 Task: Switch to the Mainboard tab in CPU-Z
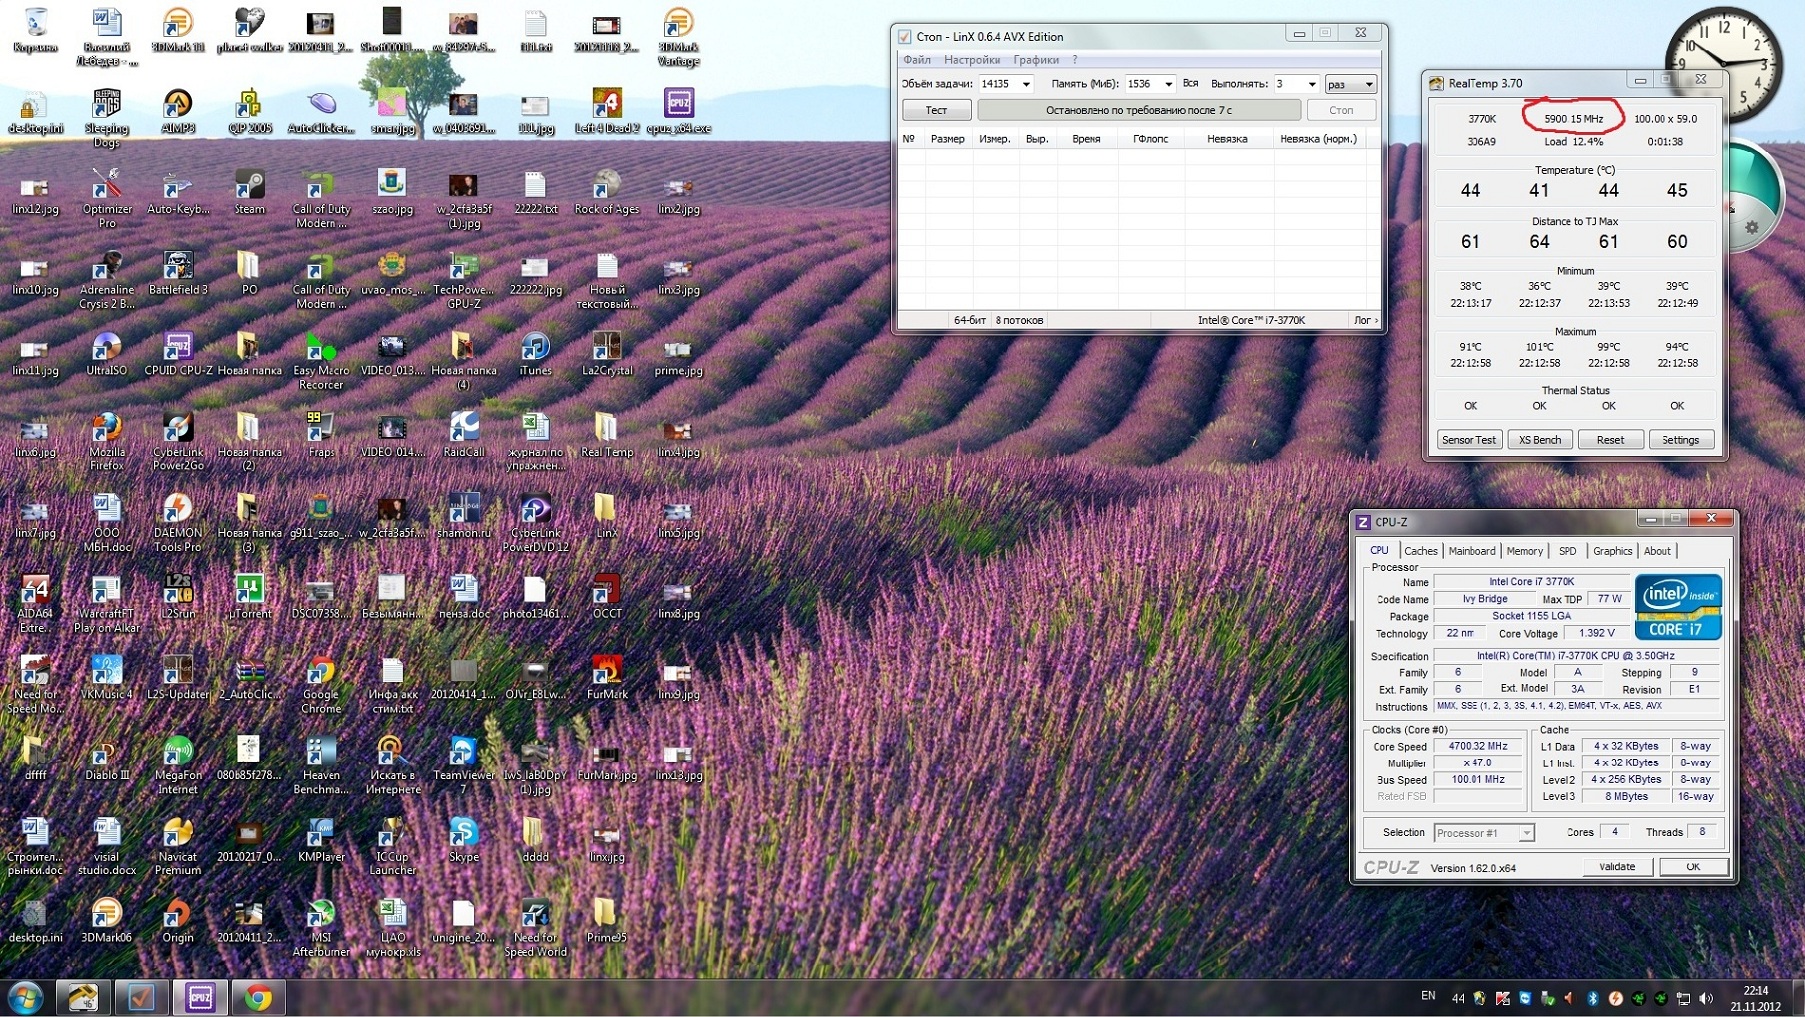pyautogui.click(x=1471, y=551)
